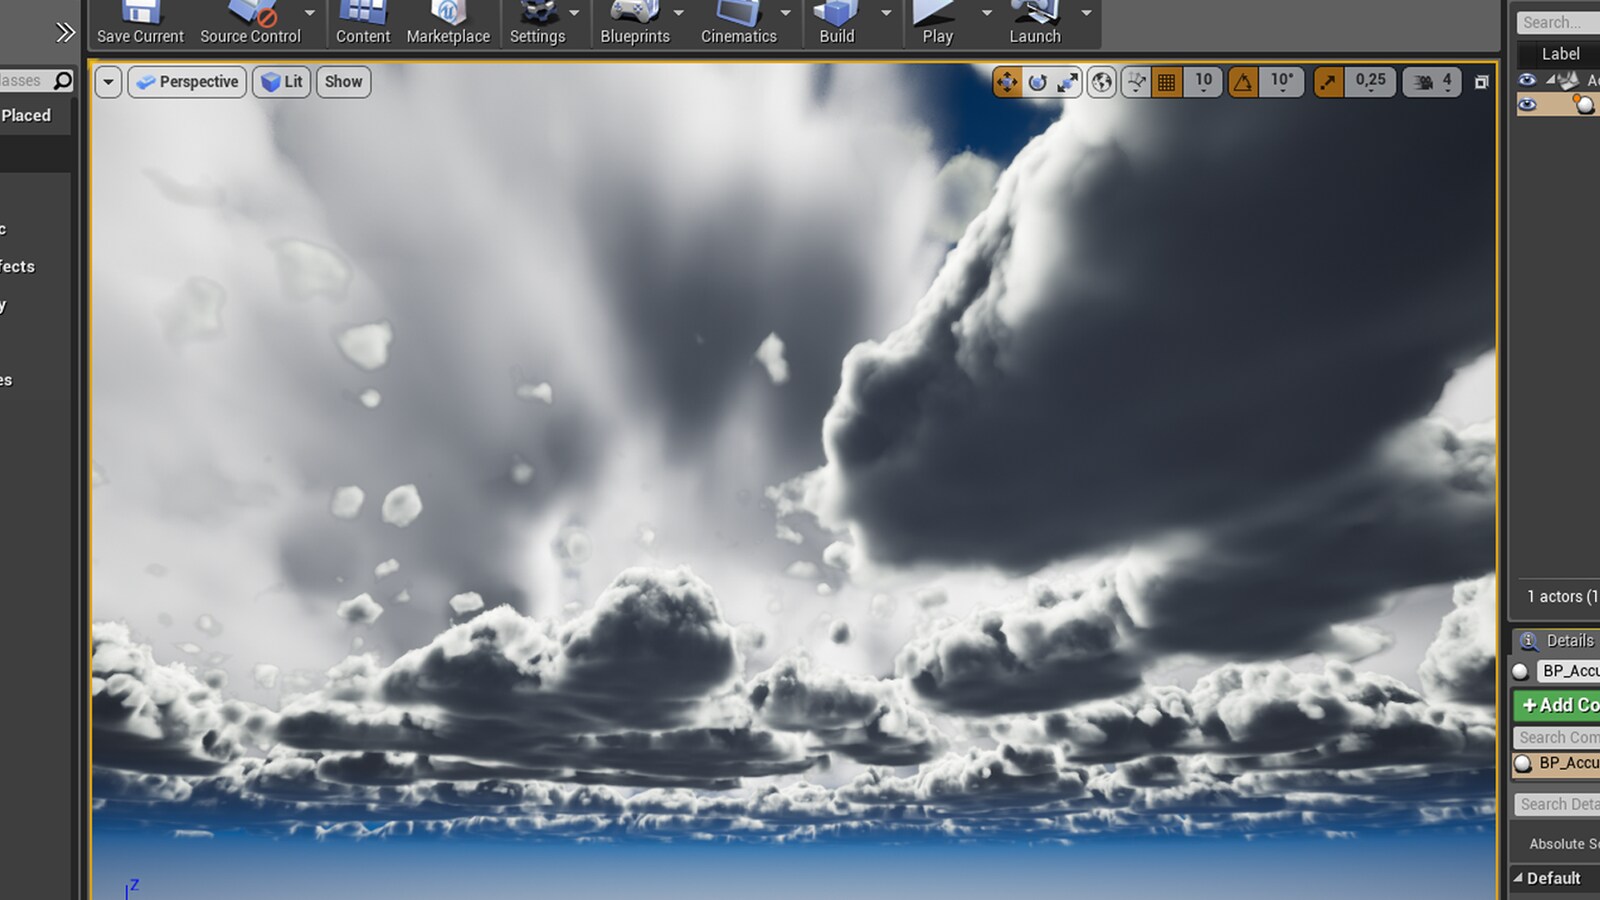
Task: Click the Launch toolbar icon
Action: coord(1034,18)
